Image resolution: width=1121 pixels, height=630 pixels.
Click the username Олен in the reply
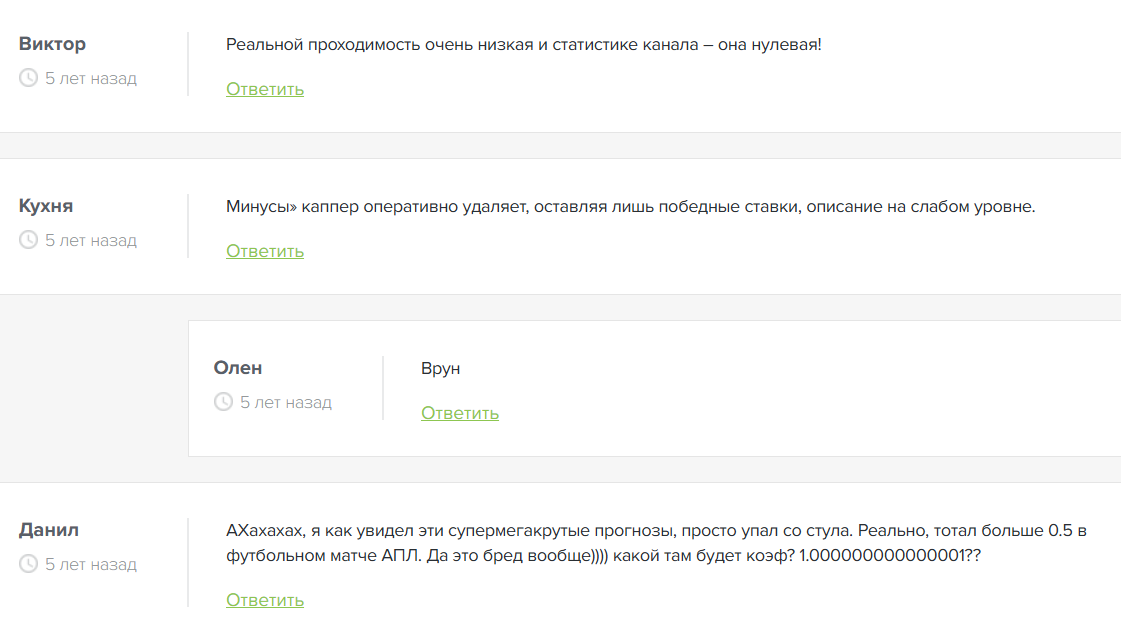238,367
